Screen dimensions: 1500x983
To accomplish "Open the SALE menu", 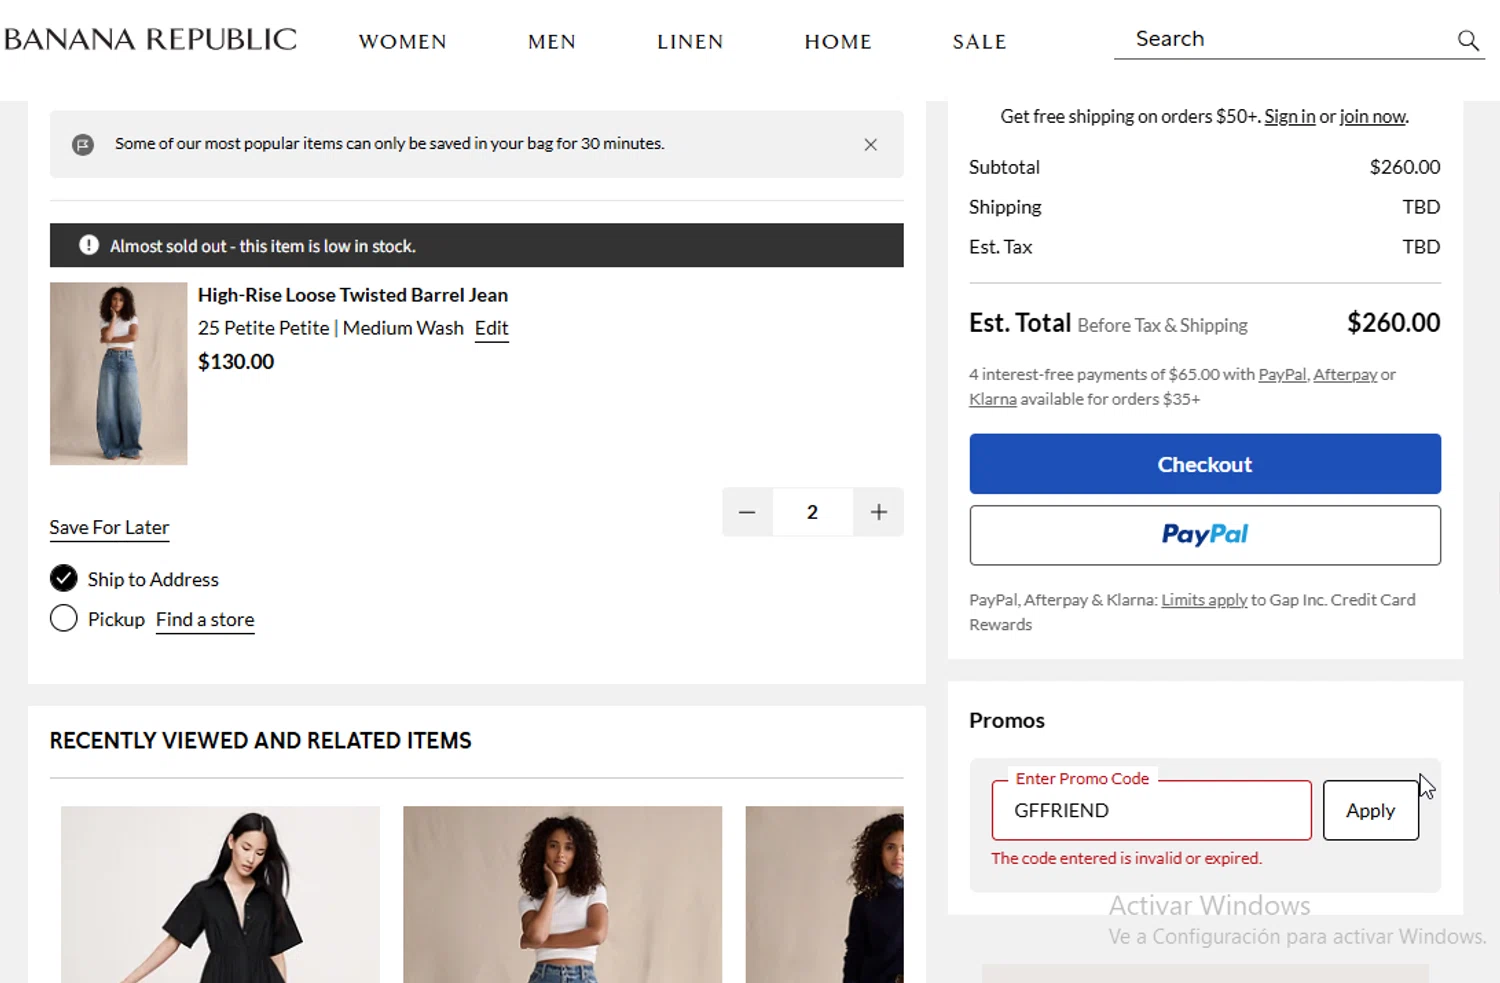I will coord(979,41).
